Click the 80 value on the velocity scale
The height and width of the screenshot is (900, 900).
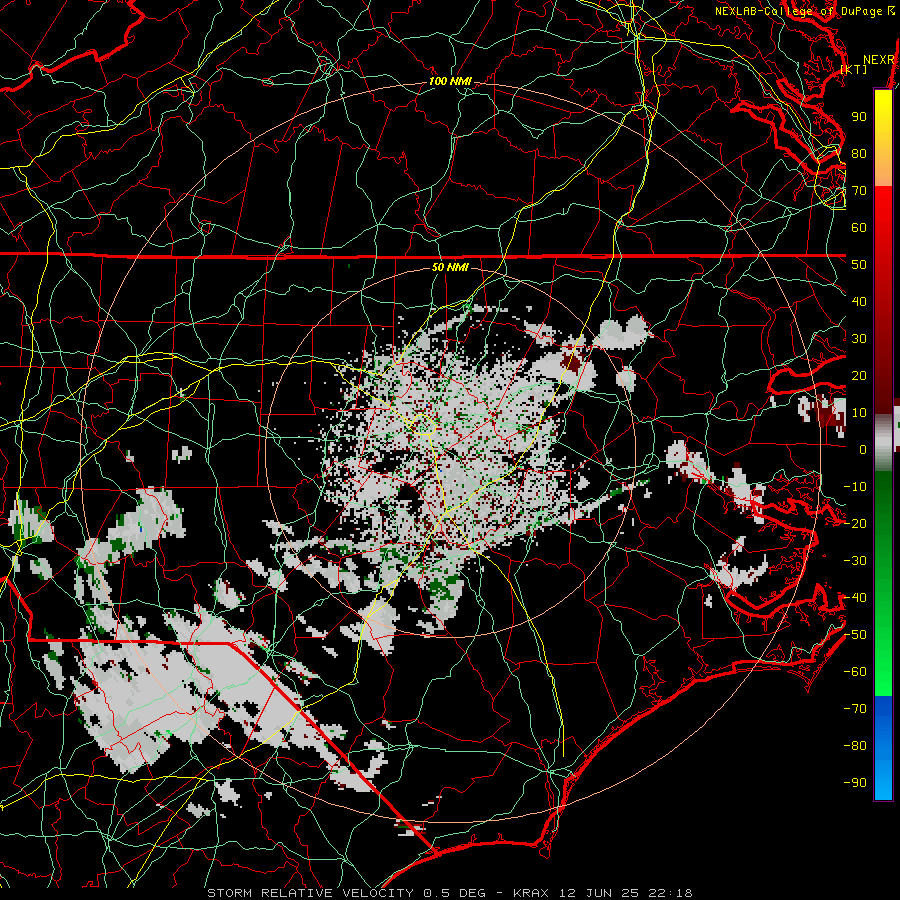(859, 153)
